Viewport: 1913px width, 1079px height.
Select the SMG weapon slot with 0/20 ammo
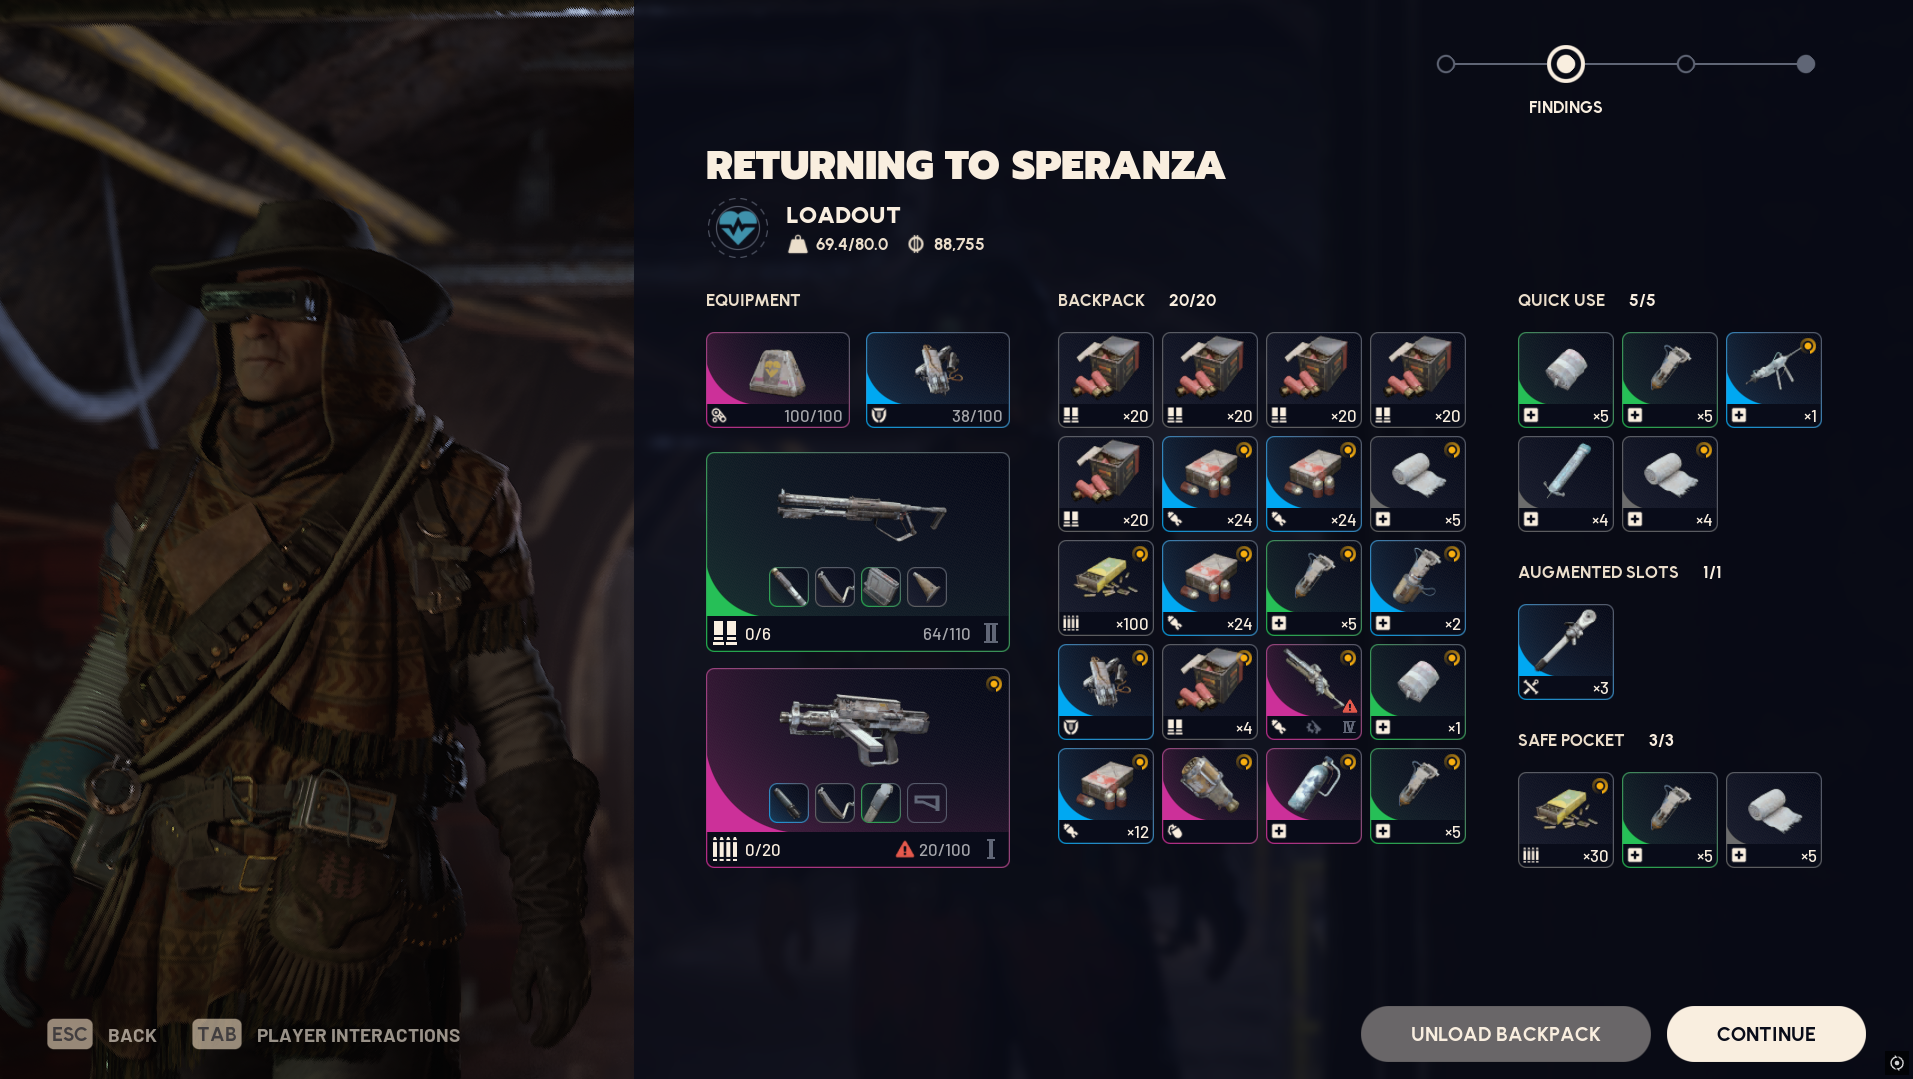click(x=857, y=768)
